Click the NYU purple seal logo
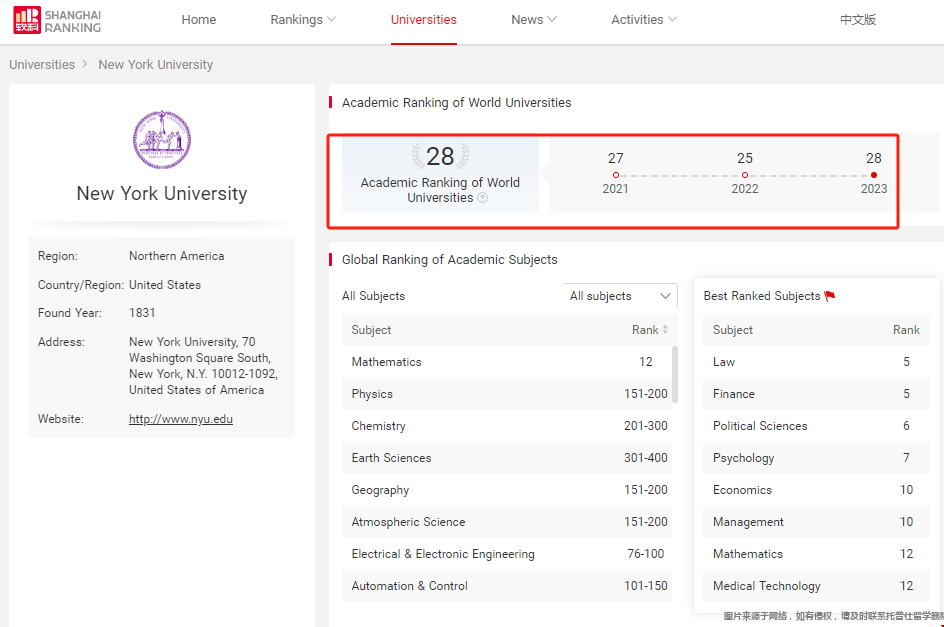 coord(162,140)
